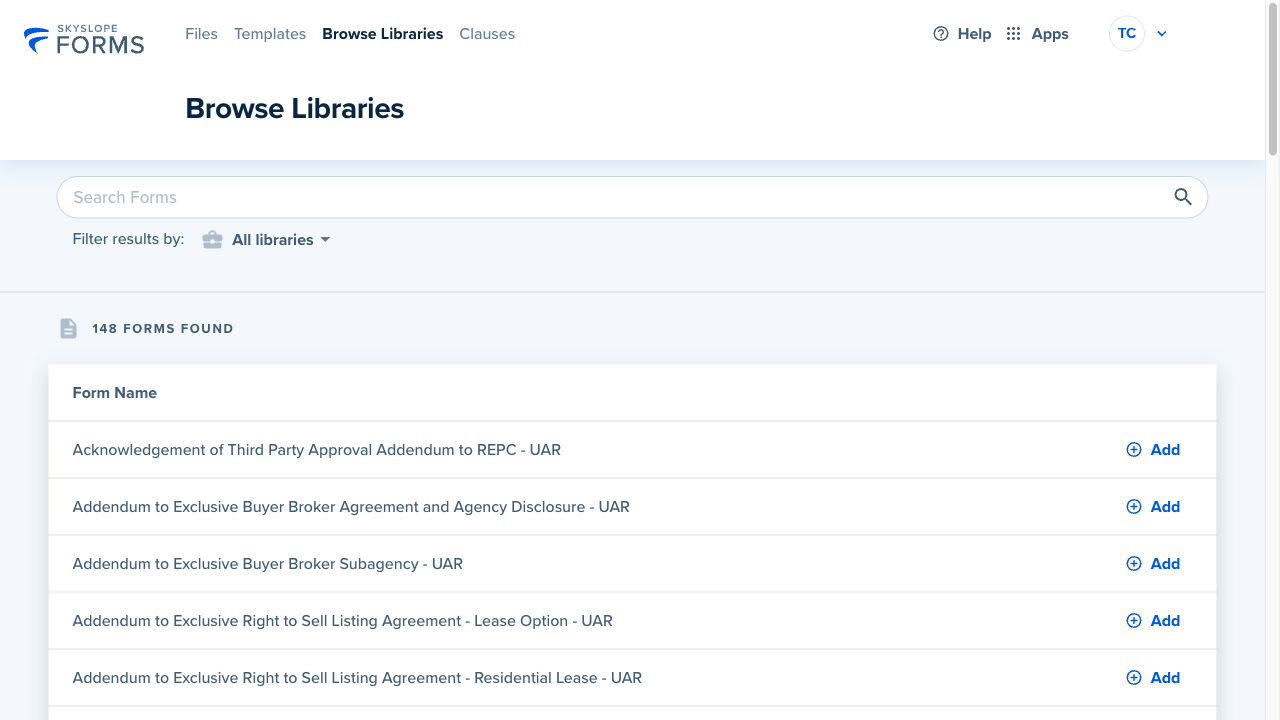Click plus icon for Third Party Approval Addendum
This screenshot has height=720, width=1280.
coord(1133,450)
